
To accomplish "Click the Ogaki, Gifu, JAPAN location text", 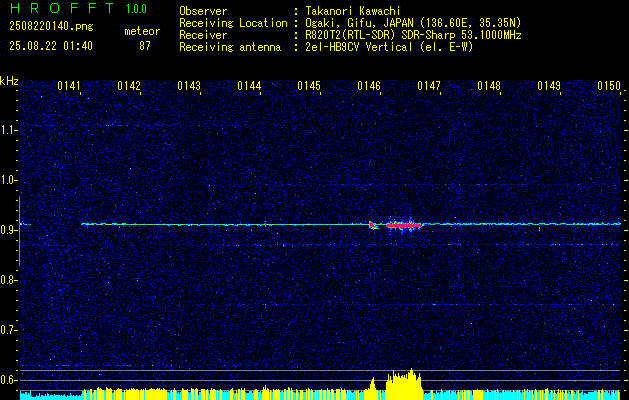I will point(413,23).
